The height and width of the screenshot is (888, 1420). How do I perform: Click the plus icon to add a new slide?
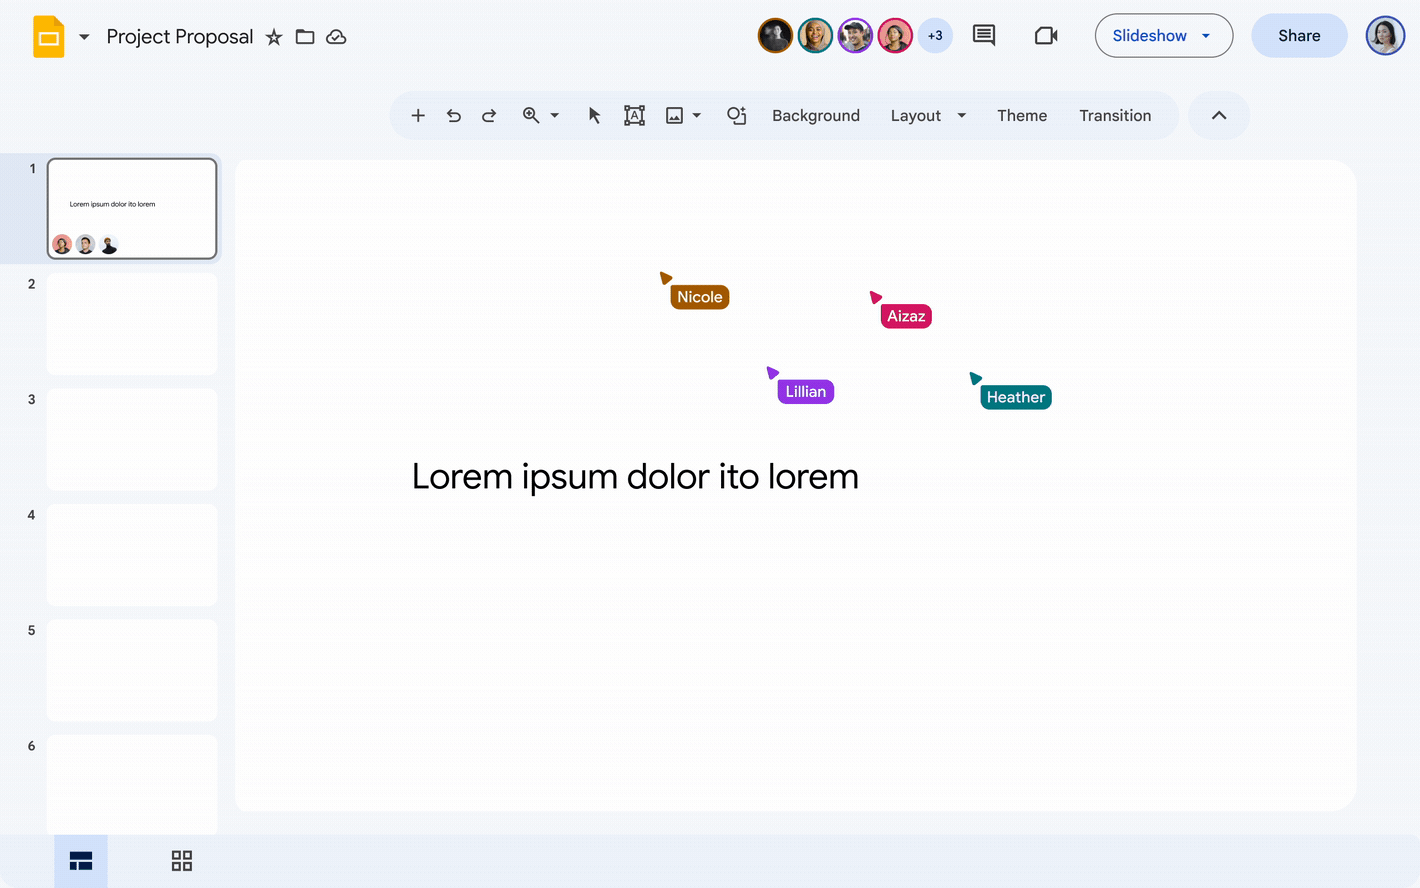[x=418, y=116]
